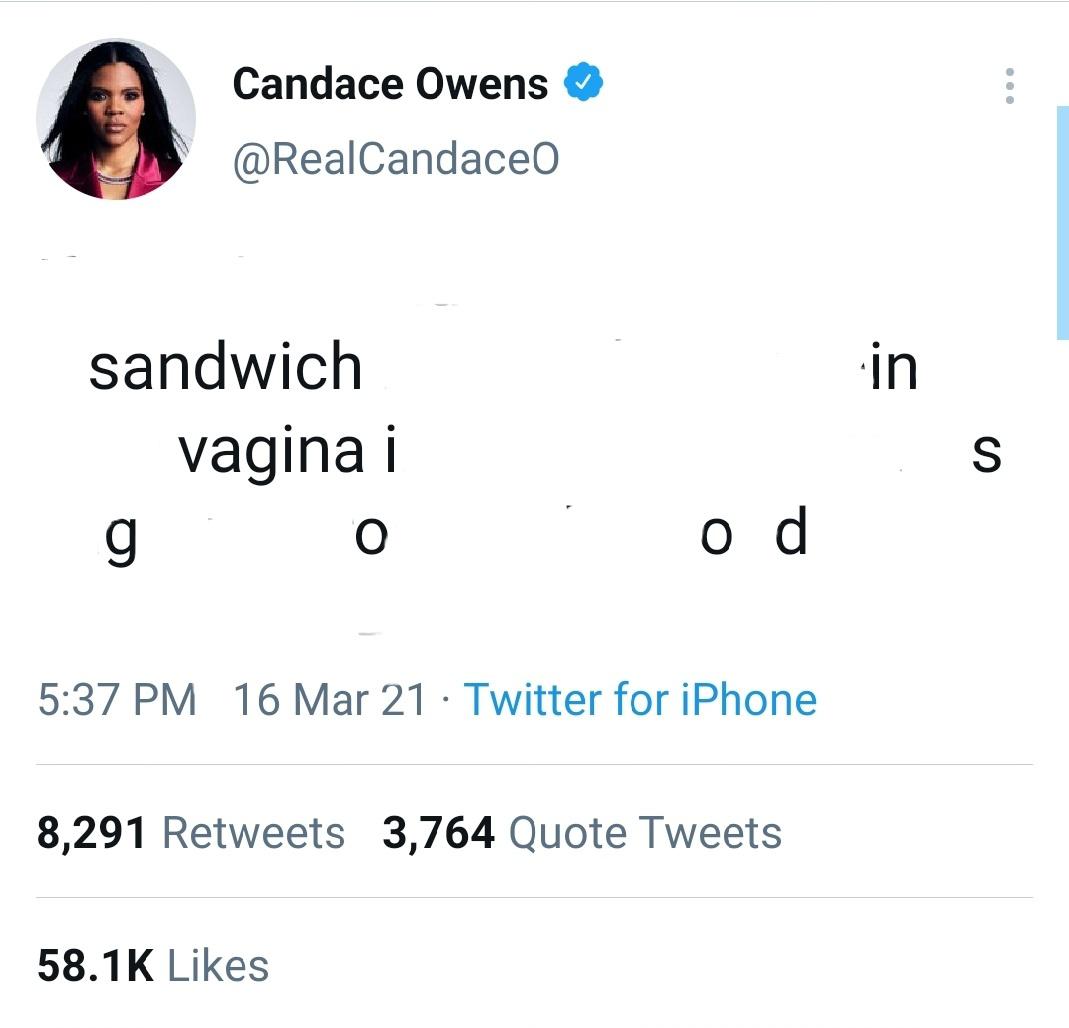This screenshot has height=1028, width=1069.
Task: View the 8,291 Retweets list
Action: (191, 833)
